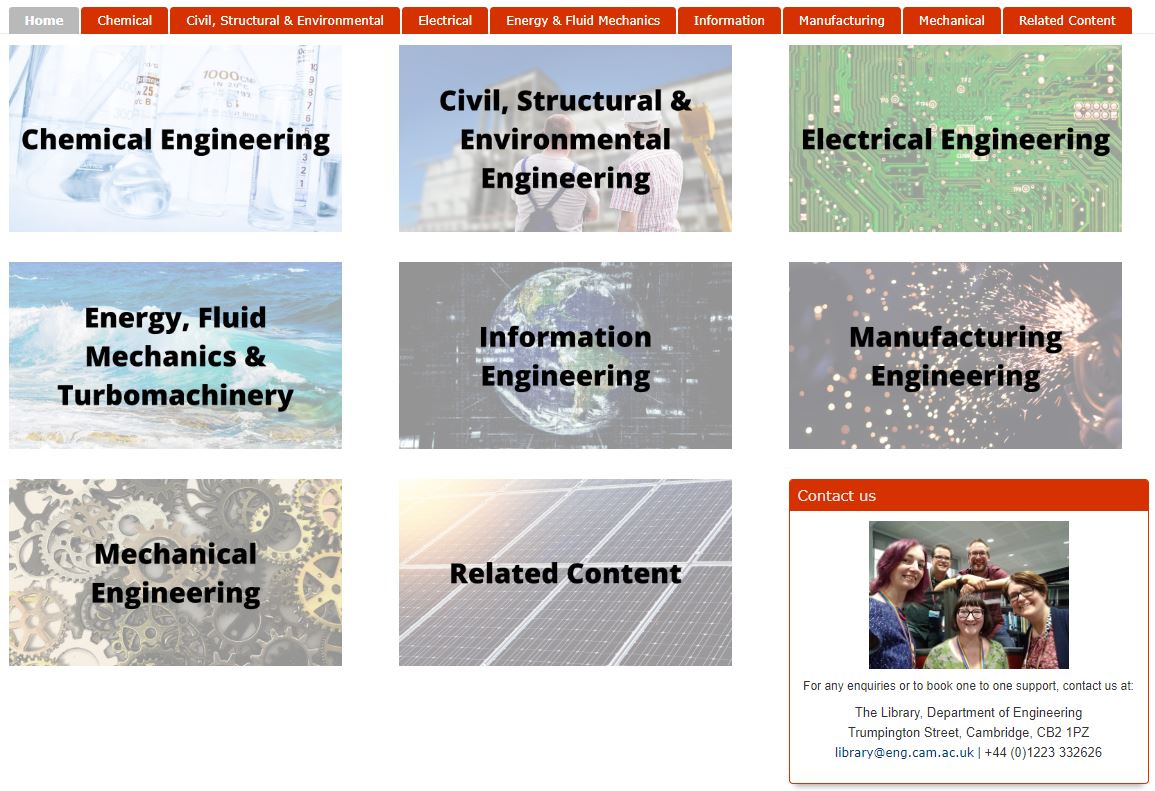The image size is (1155, 791).
Task: Click the library team staff photo
Action: (x=968, y=594)
